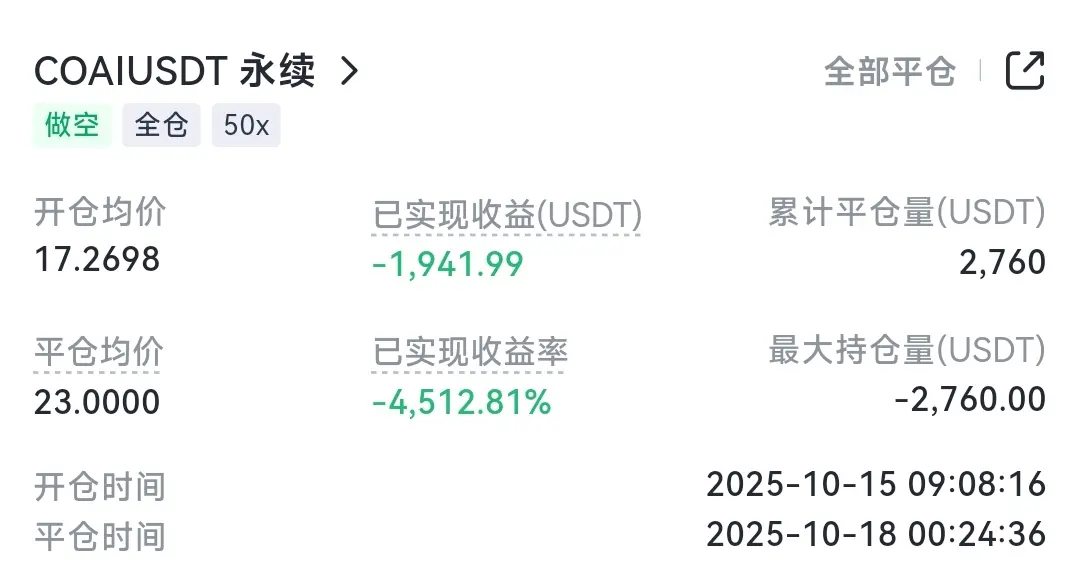Click the 开仓均价 label
The height and width of the screenshot is (578, 1080).
point(100,212)
